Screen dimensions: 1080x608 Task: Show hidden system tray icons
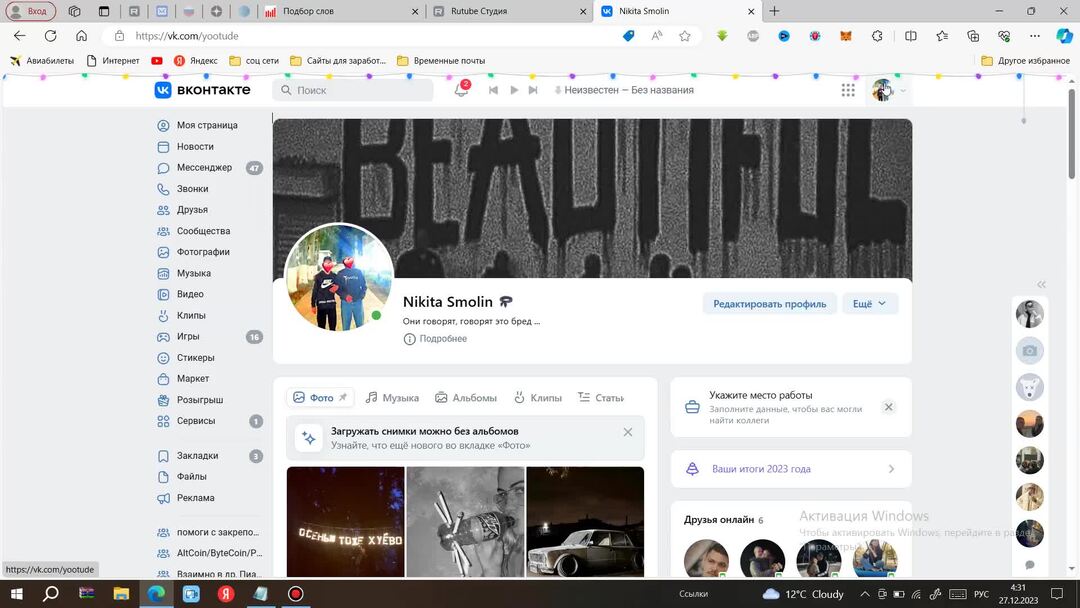click(x=865, y=594)
